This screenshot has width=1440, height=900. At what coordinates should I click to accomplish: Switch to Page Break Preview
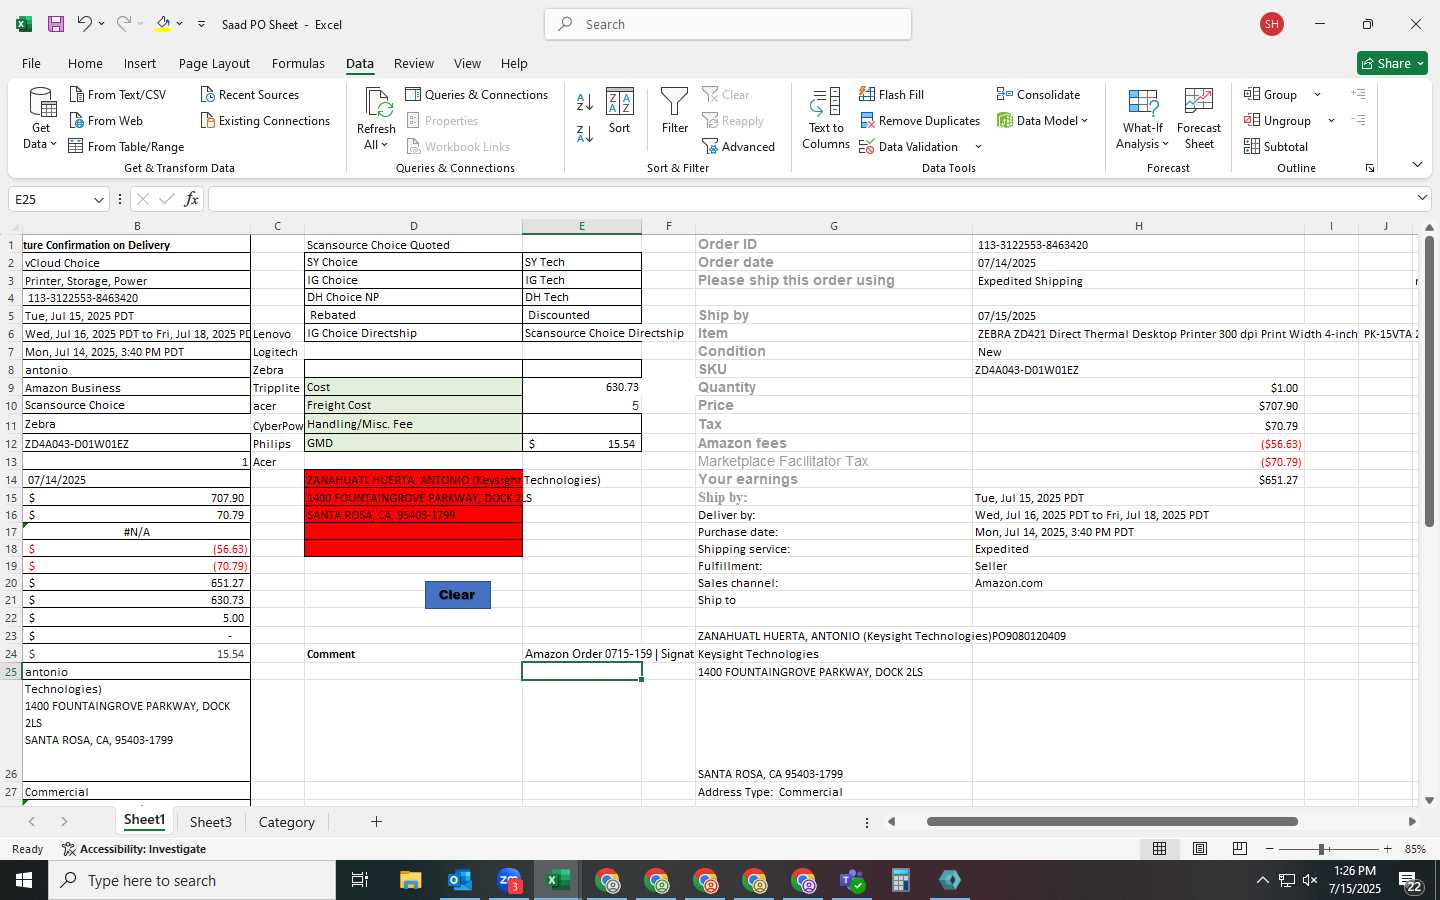[x=1240, y=848]
